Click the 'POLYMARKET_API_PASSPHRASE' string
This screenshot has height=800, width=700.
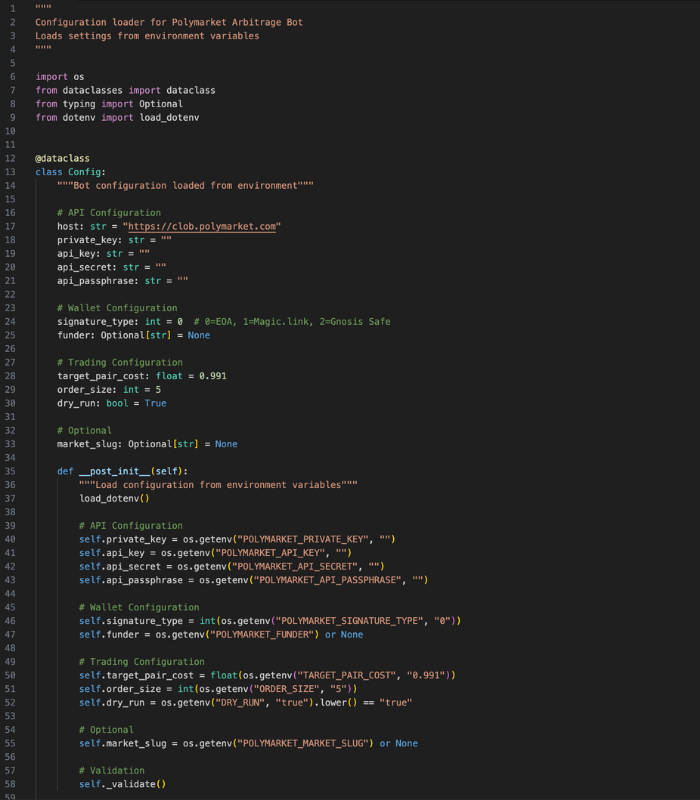point(328,580)
